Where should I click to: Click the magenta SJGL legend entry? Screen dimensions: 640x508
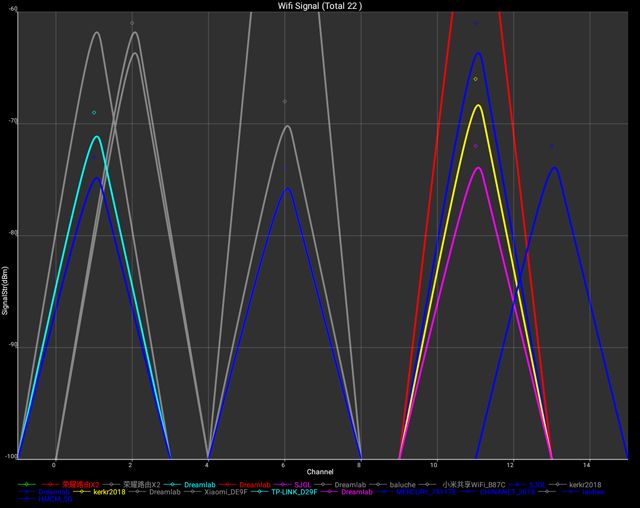pyautogui.click(x=302, y=484)
